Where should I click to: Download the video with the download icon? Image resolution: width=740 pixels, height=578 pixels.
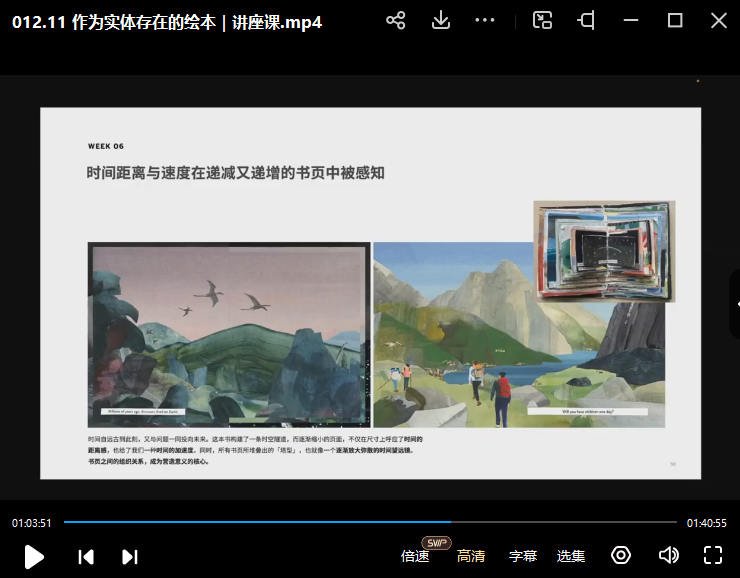[440, 20]
